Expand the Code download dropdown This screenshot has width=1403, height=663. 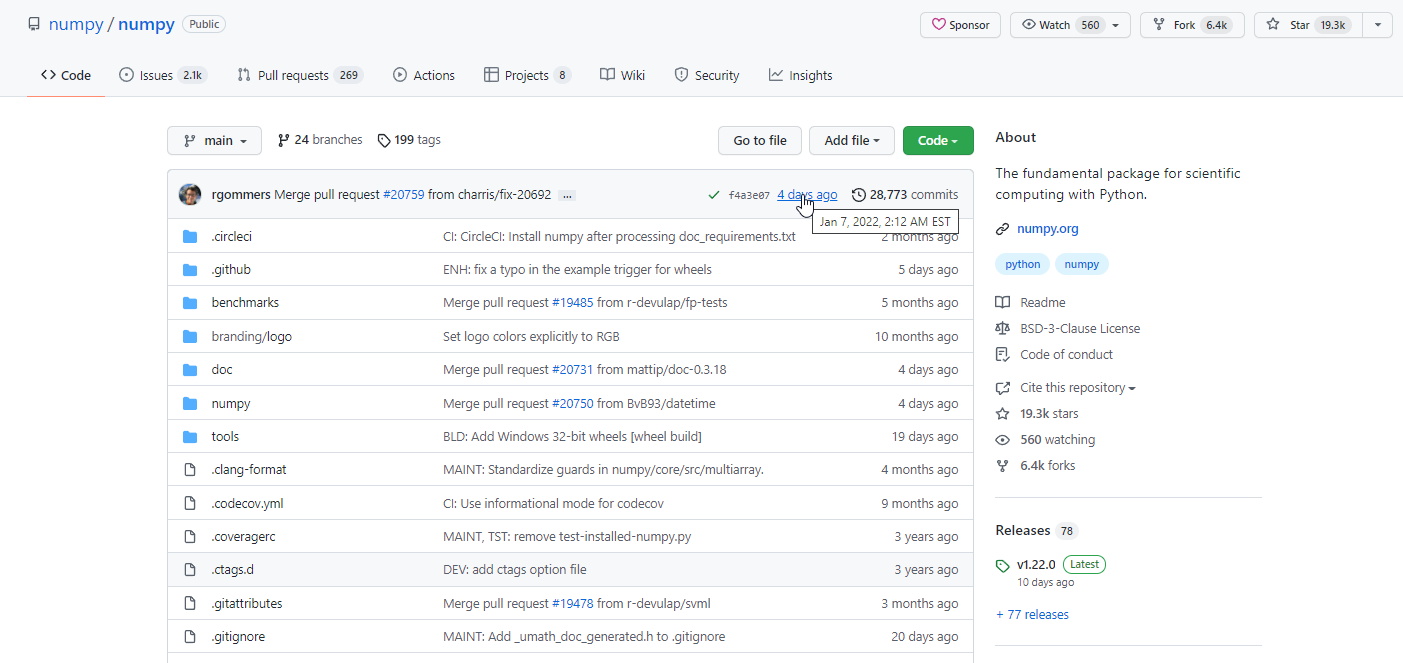[x=937, y=140]
